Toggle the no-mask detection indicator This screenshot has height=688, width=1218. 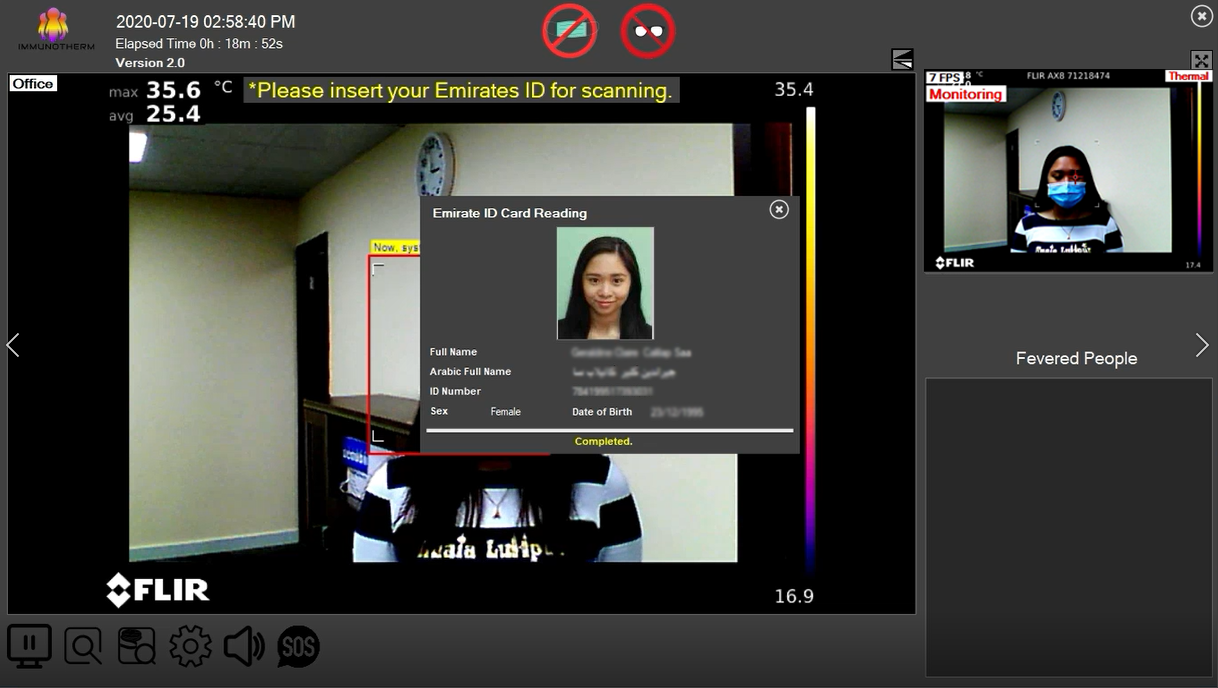click(x=570, y=31)
